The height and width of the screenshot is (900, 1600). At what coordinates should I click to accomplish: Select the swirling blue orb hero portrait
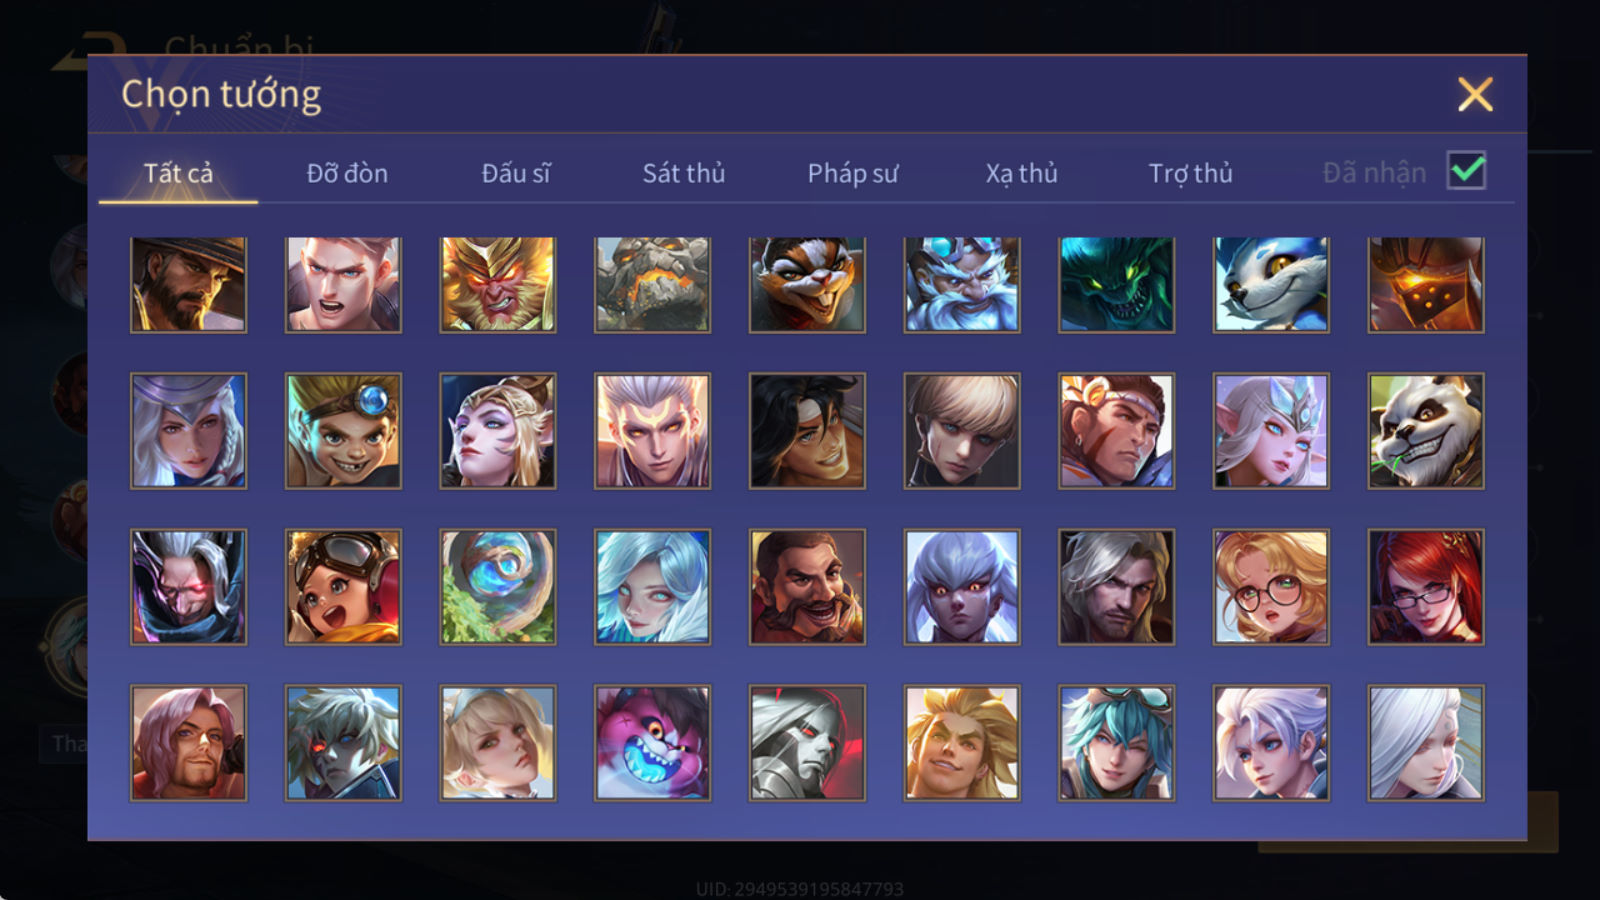(498, 587)
